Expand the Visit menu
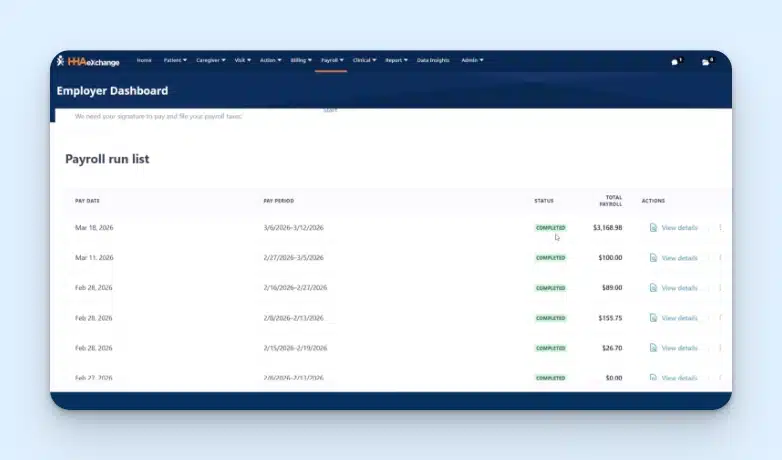 [x=242, y=60]
